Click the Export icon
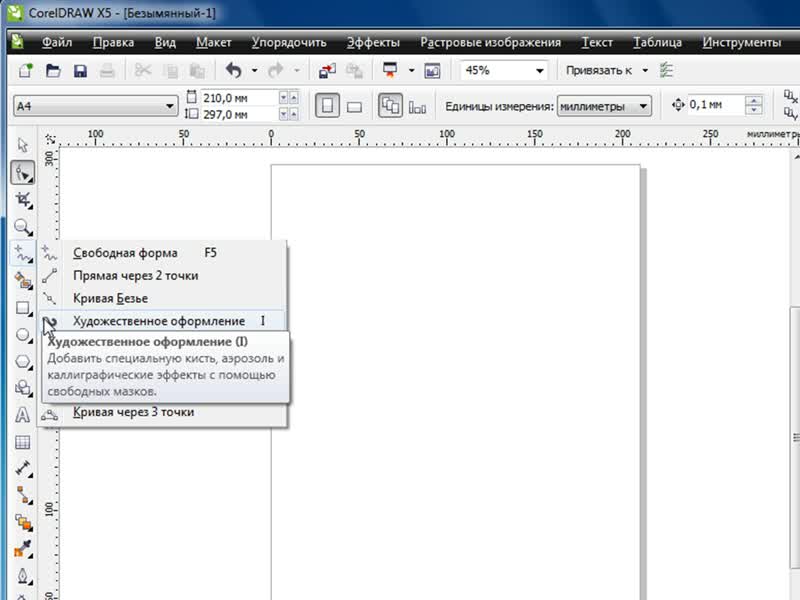Image resolution: width=800 pixels, height=600 pixels. pyautogui.click(x=354, y=70)
